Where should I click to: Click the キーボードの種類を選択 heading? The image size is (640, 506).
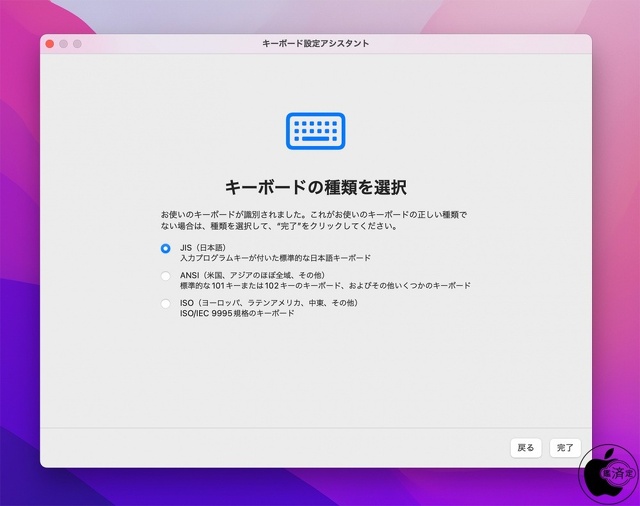coord(315,187)
